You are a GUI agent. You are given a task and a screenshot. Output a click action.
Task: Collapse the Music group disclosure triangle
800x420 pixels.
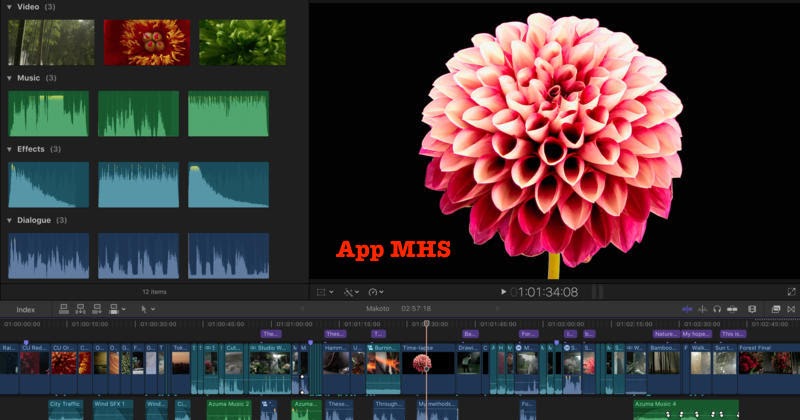tap(9, 78)
